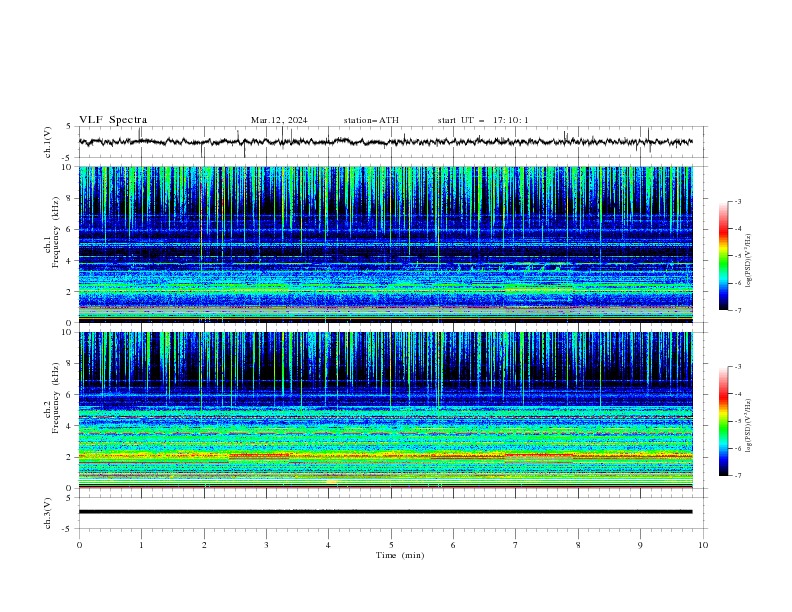Click tick label "10" on the Time axis
The image size is (792, 612).
(x=703, y=545)
